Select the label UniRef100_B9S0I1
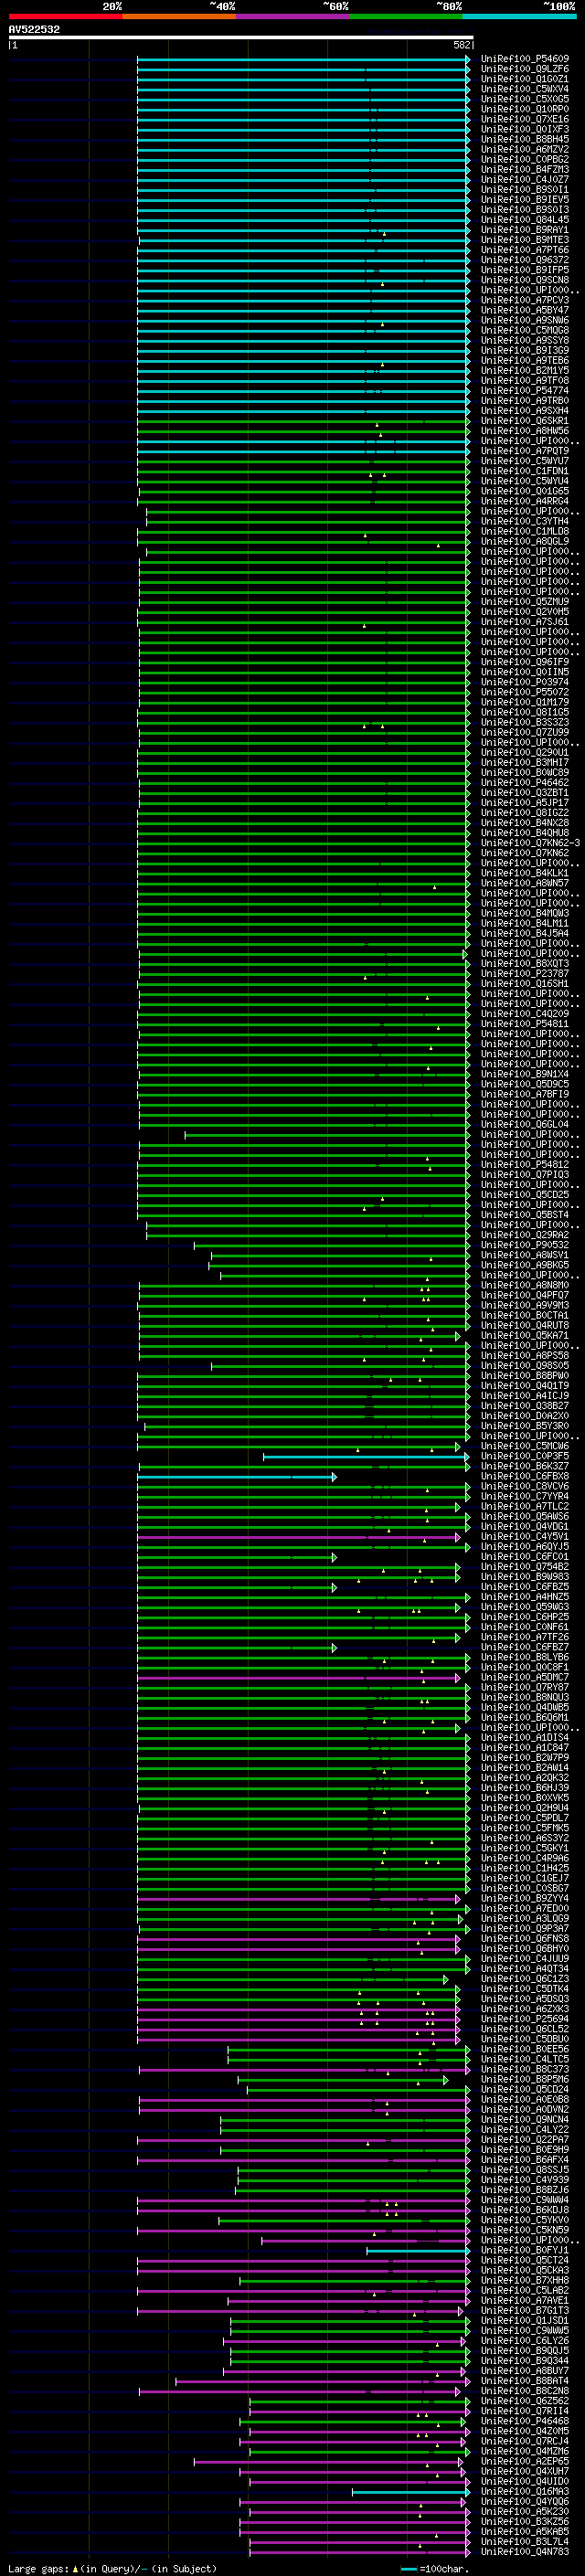This screenshot has height=2576, width=585. tap(524, 190)
